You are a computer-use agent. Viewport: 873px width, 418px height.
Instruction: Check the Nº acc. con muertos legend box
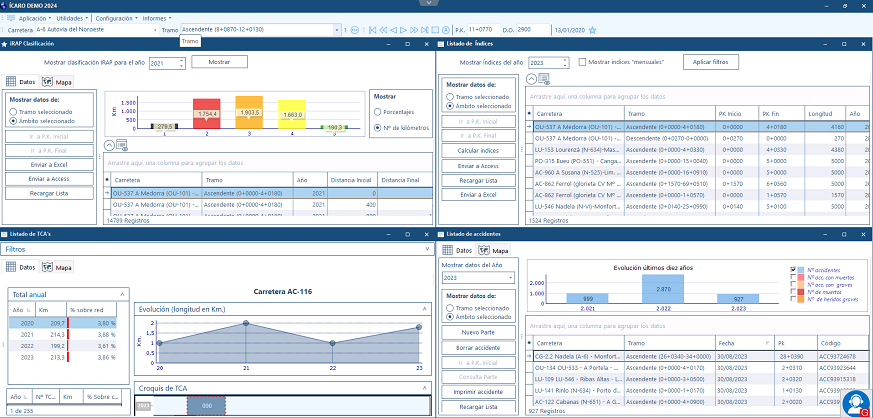[794, 277]
